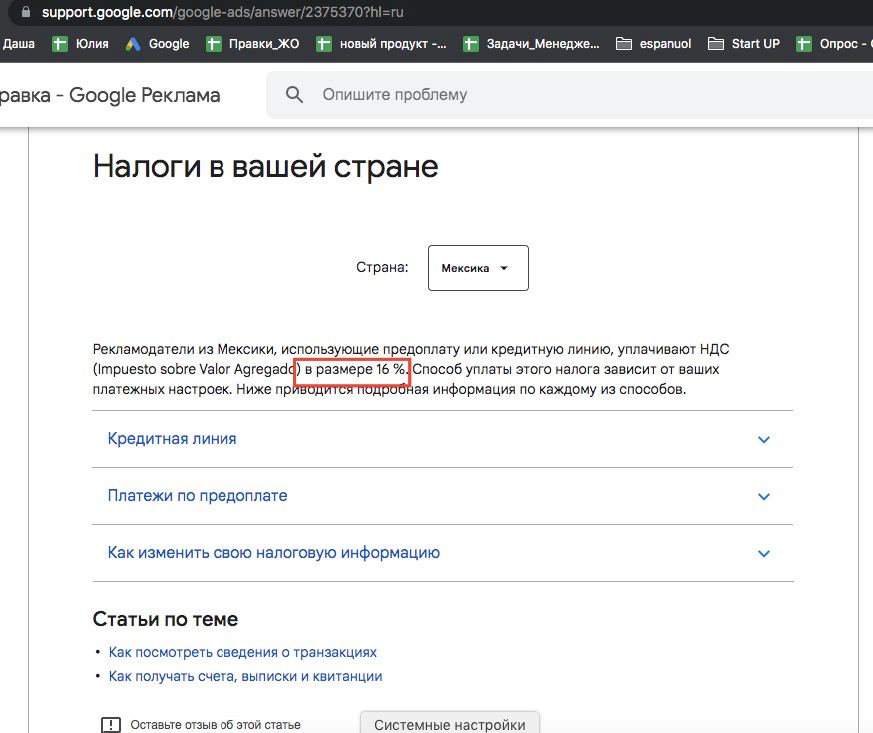Click the chevron beside Платежи по предоплате
873x733 pixels.
pyautogui.click(x=764, y=496)
